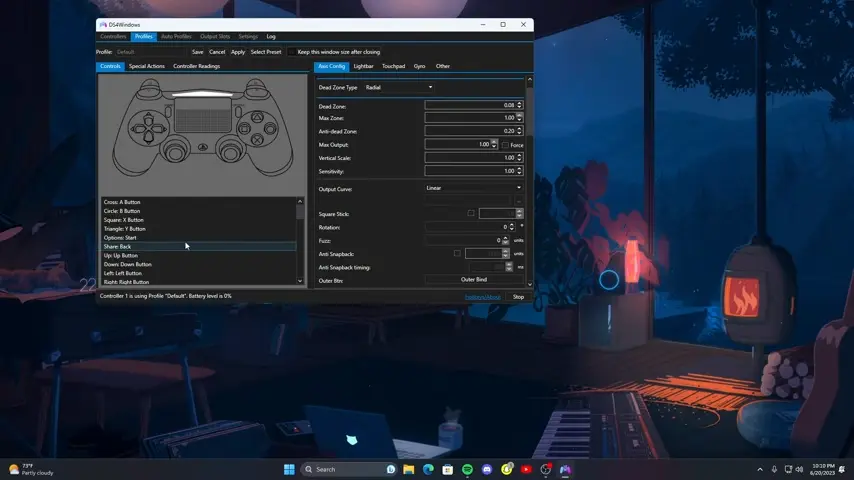The image size is (854, 480).
Task: Click the Profile name field showing Default
Action: point(149,52)
